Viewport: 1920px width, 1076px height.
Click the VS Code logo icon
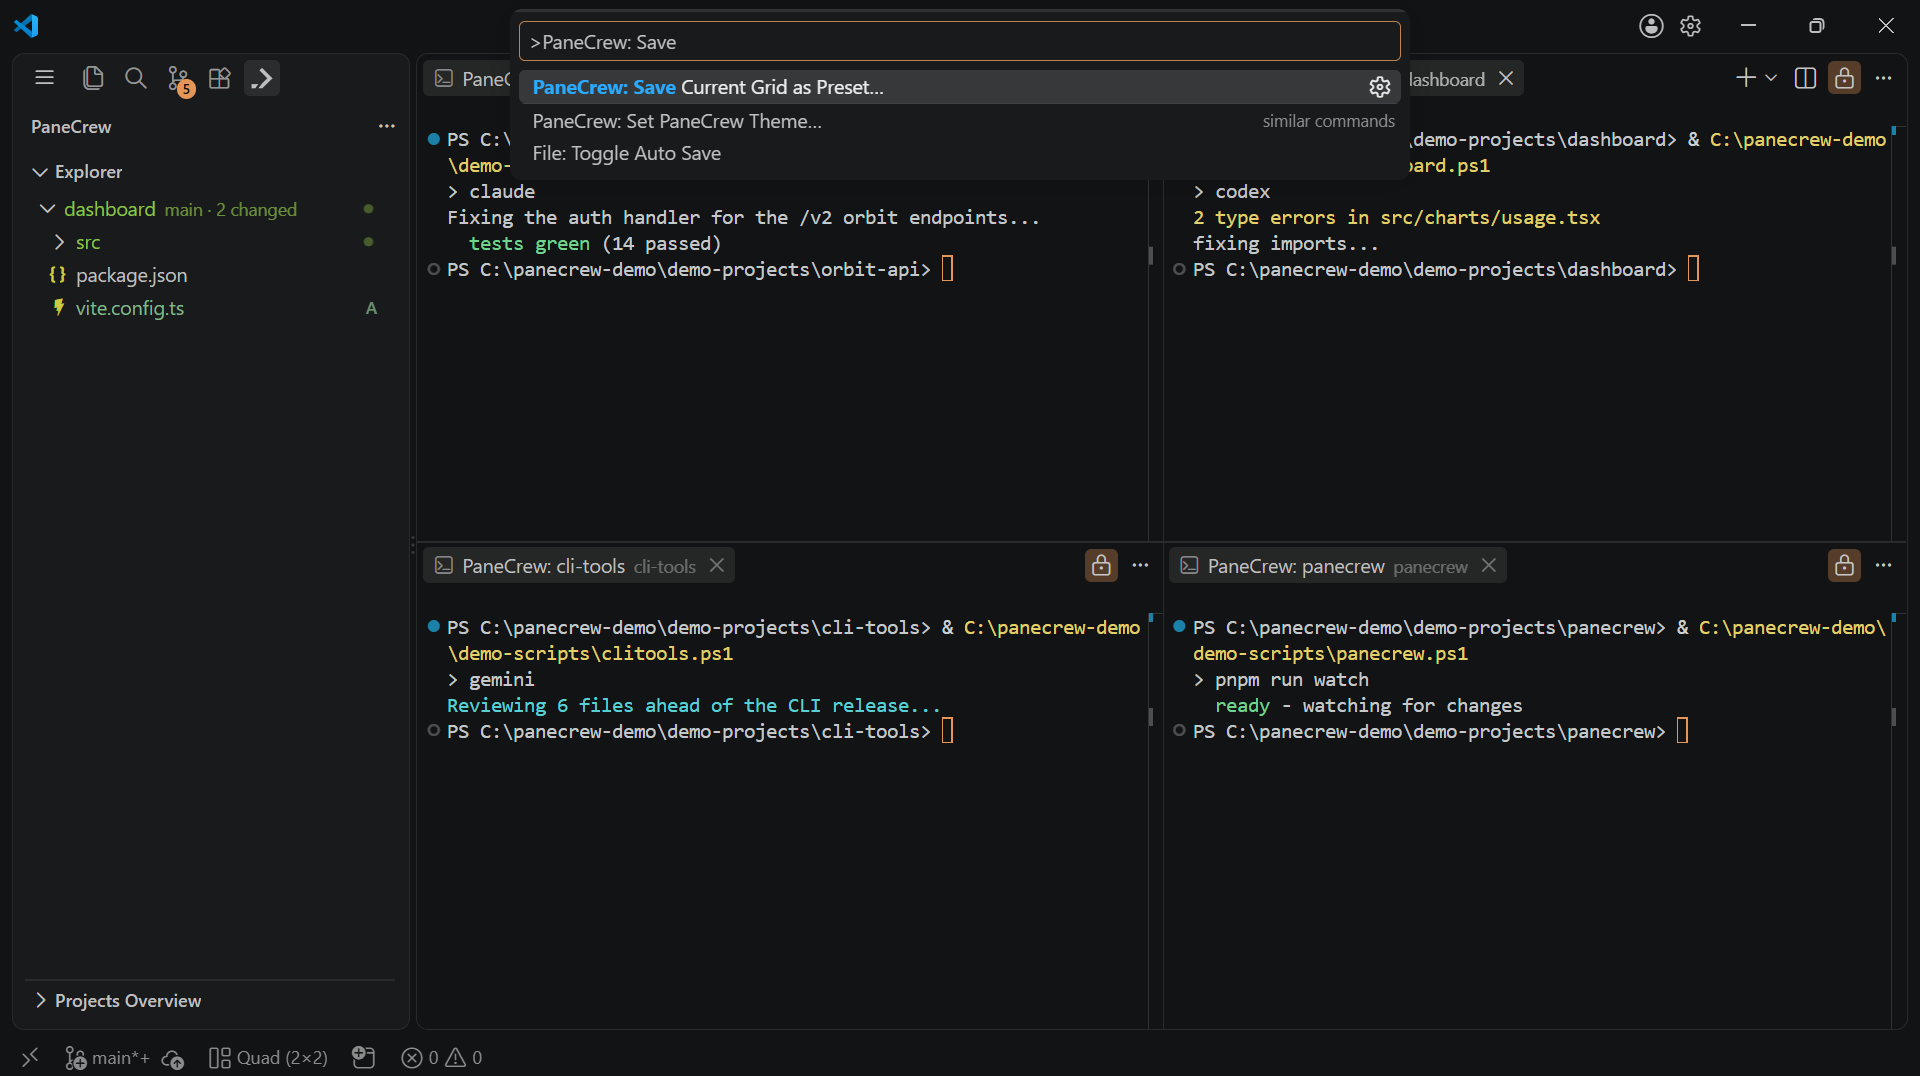click(x=26, y=26)
